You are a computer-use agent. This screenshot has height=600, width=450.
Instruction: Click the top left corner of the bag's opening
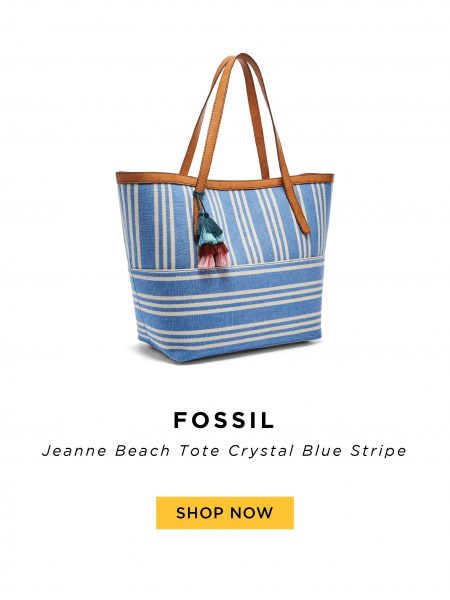(x=122, y=178)
